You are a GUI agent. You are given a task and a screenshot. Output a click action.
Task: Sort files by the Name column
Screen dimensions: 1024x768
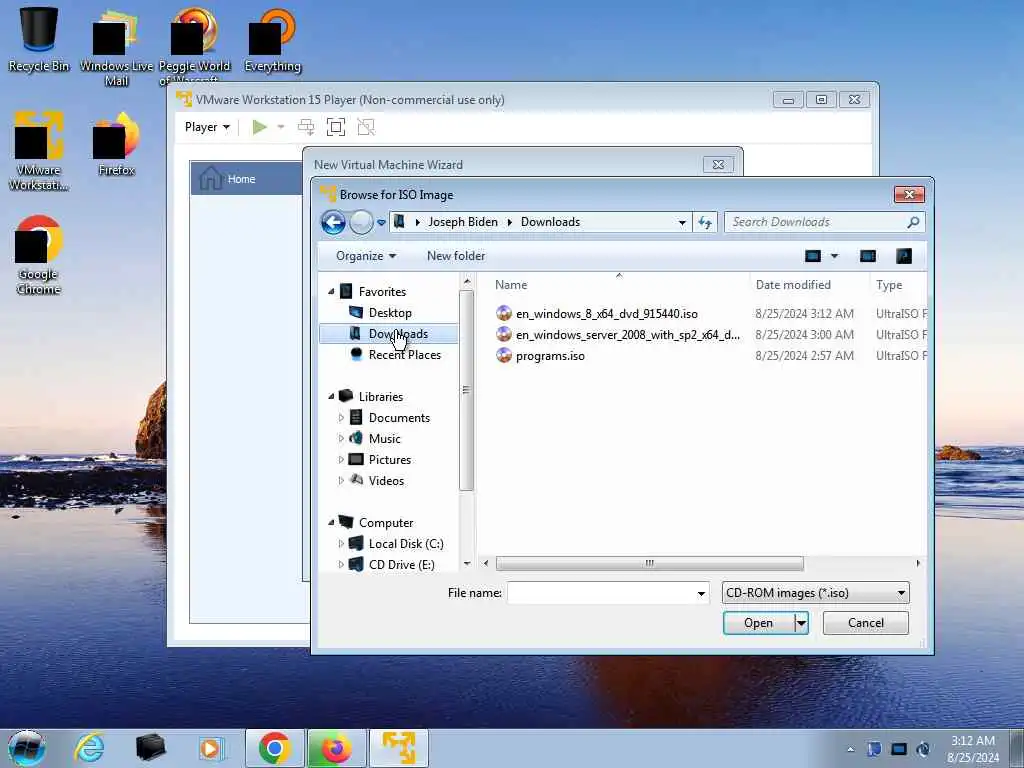click(x=511, y=285)
